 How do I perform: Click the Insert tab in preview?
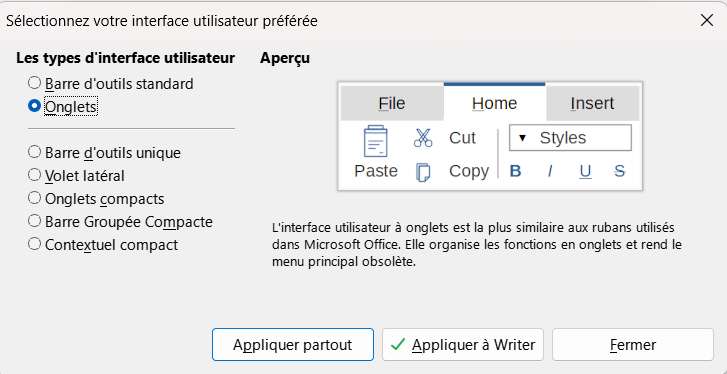coord(592,103)
